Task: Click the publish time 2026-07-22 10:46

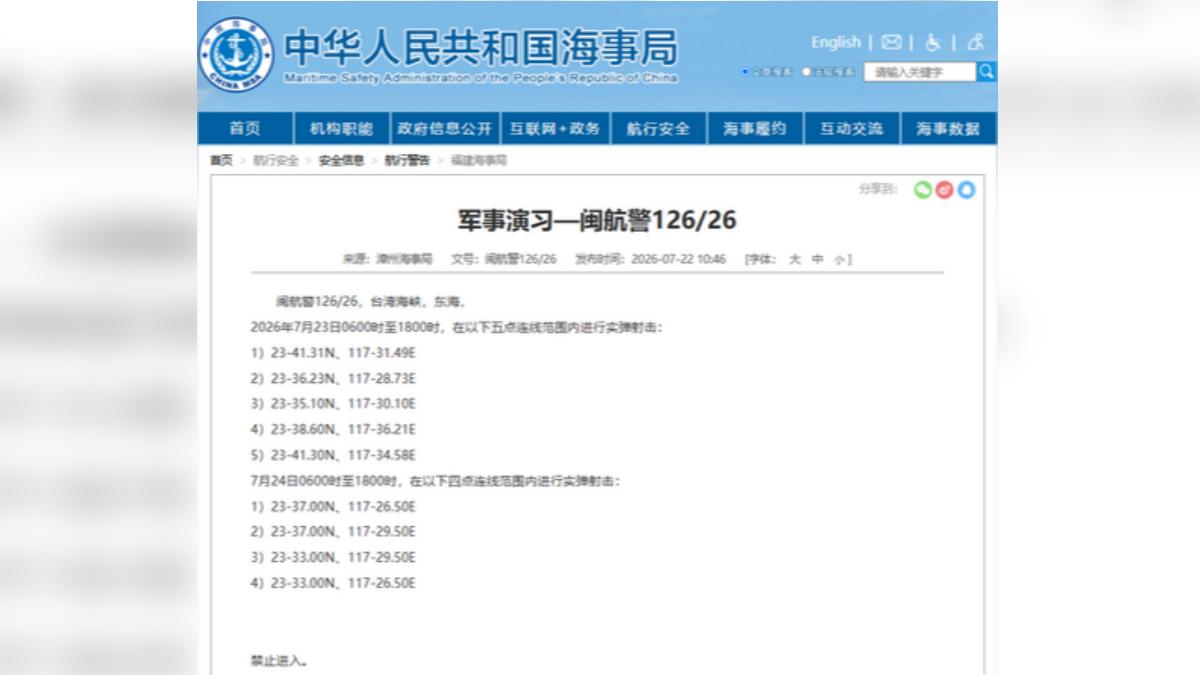Action: point(678,259)
